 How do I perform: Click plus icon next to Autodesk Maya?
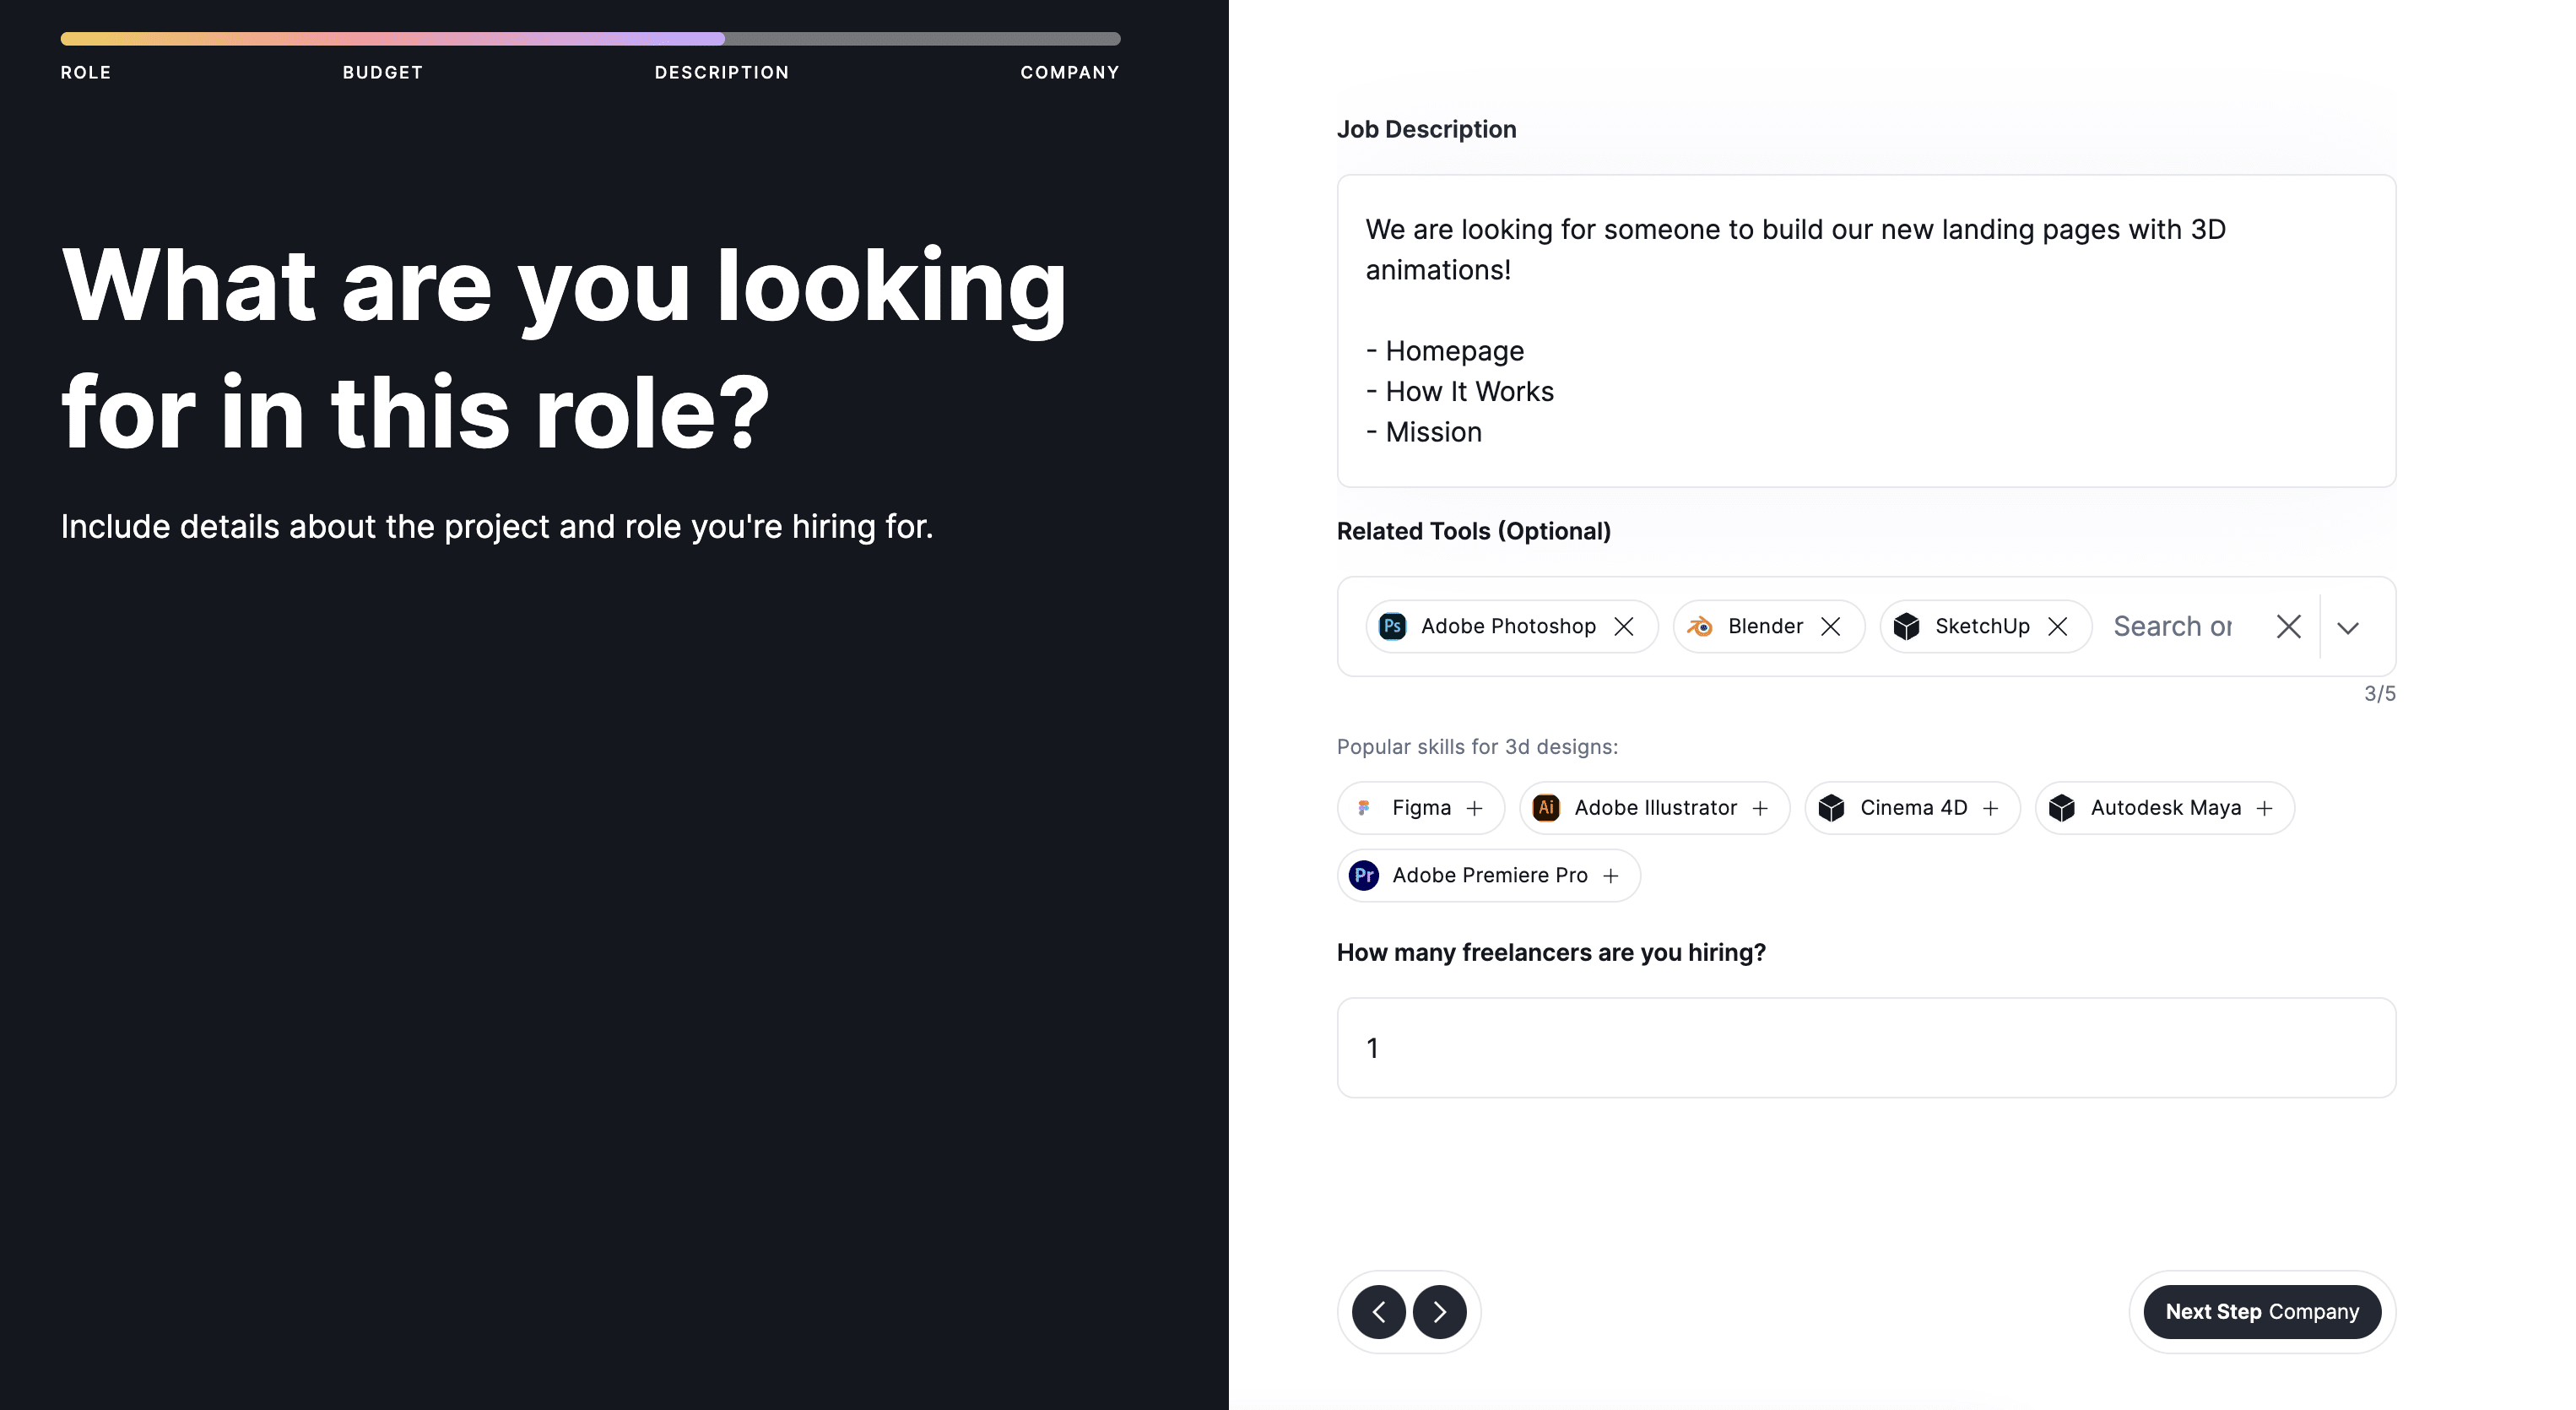click(x=2265, y=808)
